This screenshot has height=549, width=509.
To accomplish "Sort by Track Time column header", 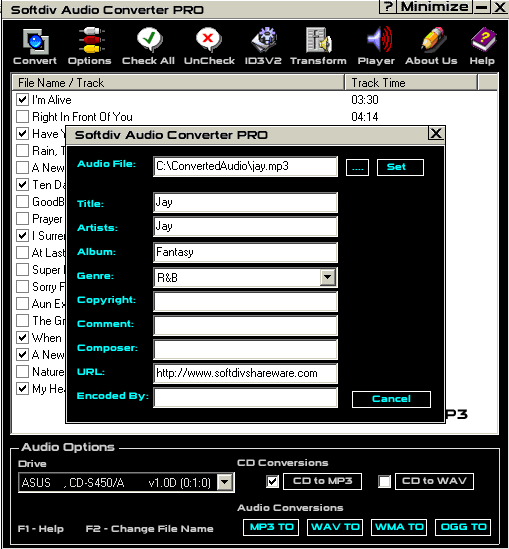I will point(411,83).
